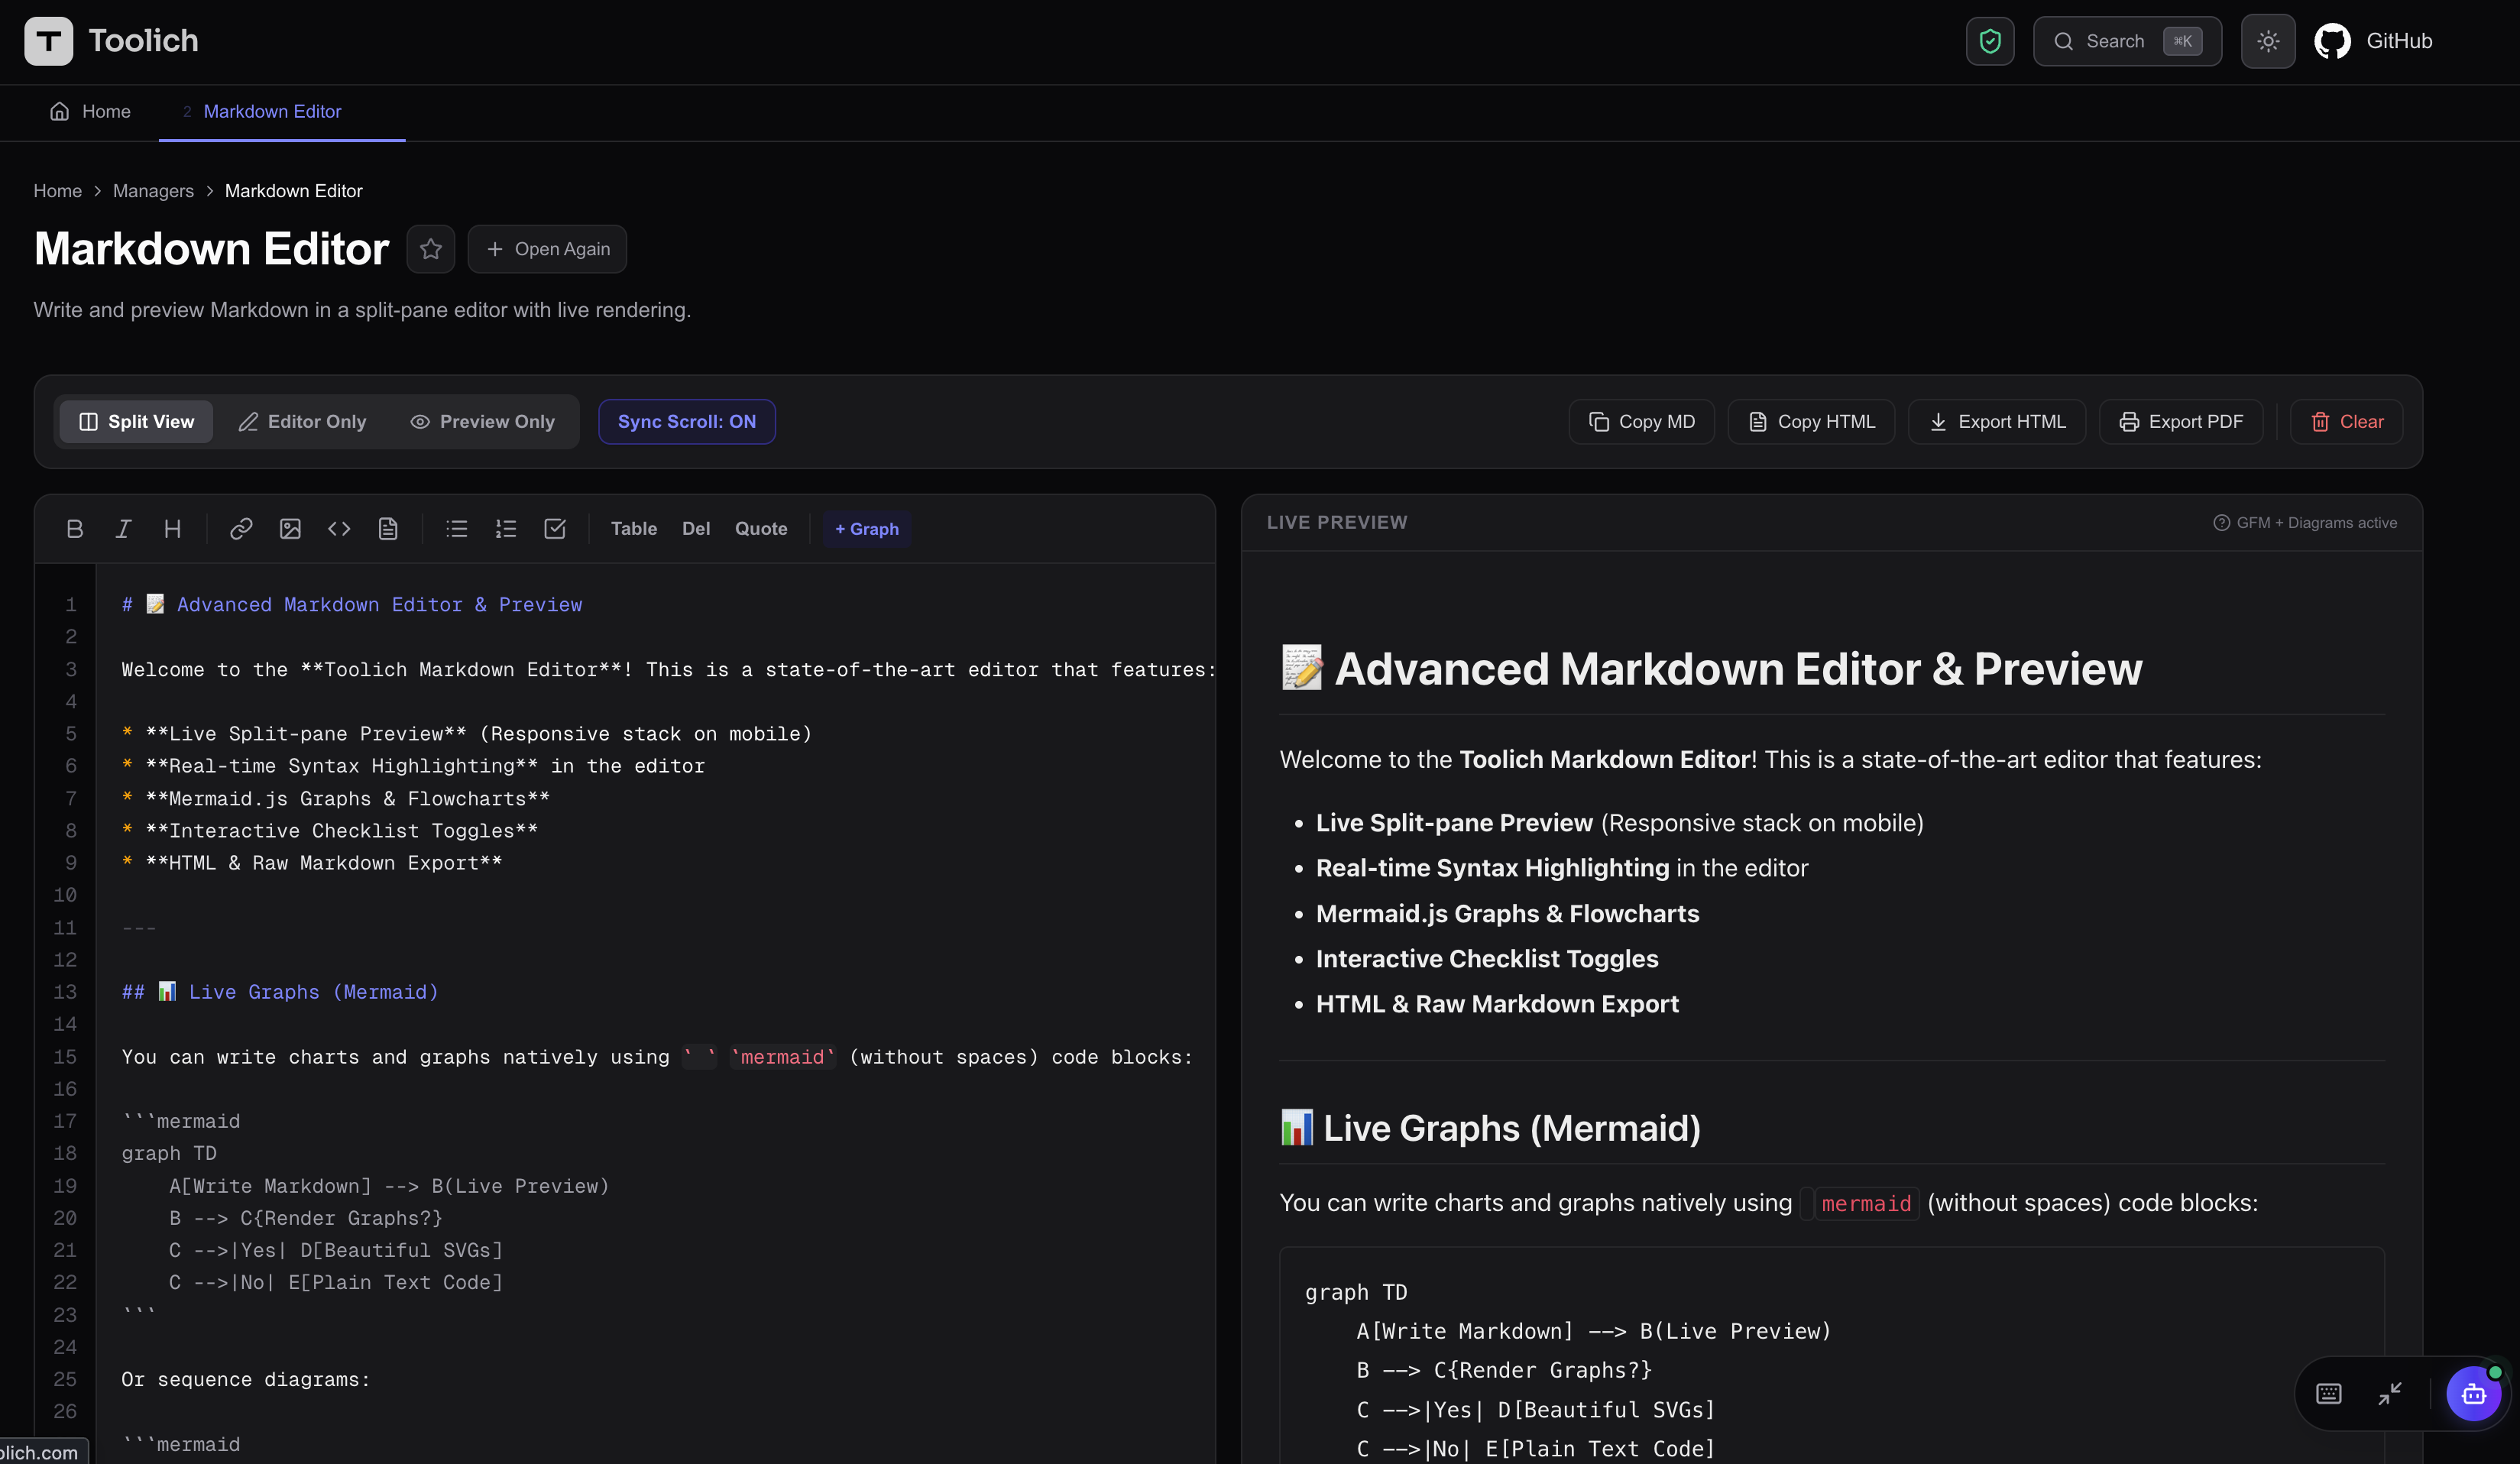Click the Export HTML button
This screenshot has width=2520, height=1464.
coord(1997,422)
